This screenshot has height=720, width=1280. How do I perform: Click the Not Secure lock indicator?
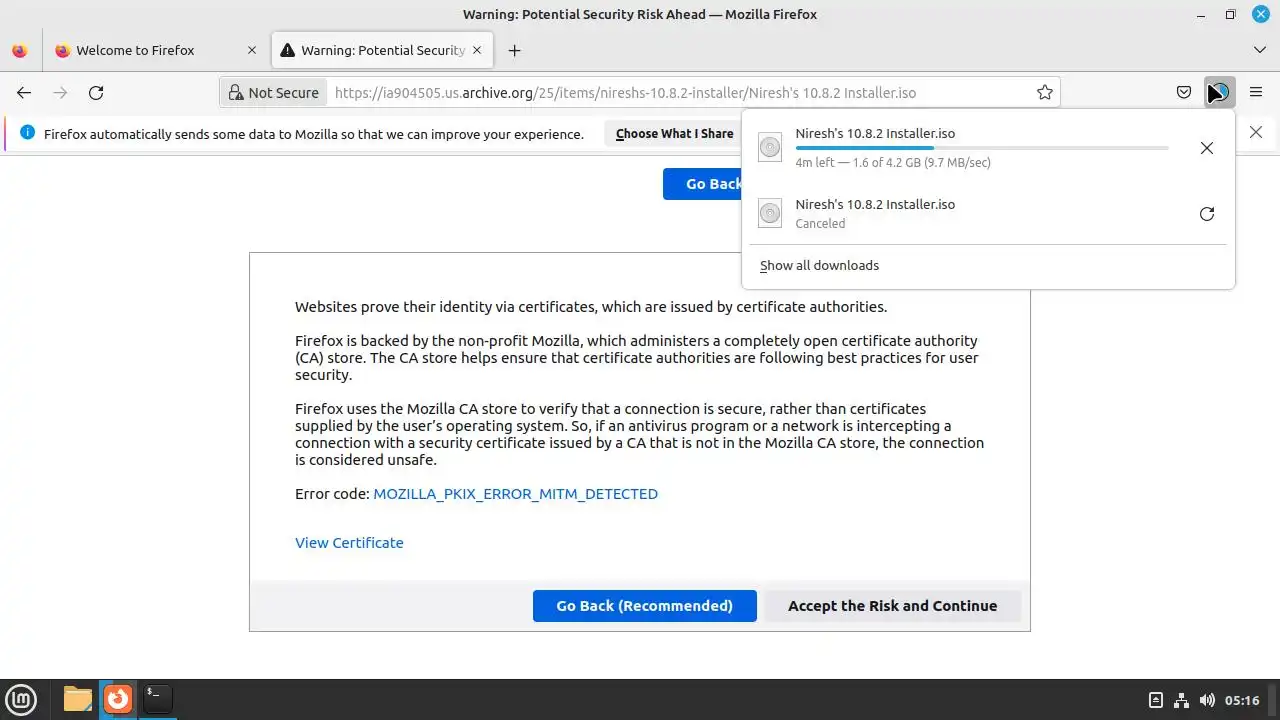[273, 93]
